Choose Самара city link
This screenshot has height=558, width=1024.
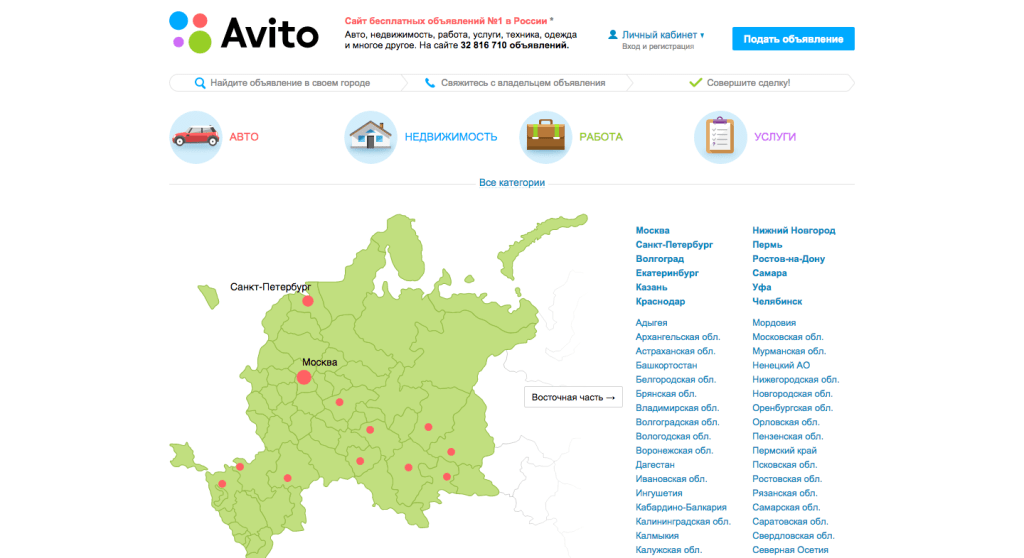coord(769,272)
